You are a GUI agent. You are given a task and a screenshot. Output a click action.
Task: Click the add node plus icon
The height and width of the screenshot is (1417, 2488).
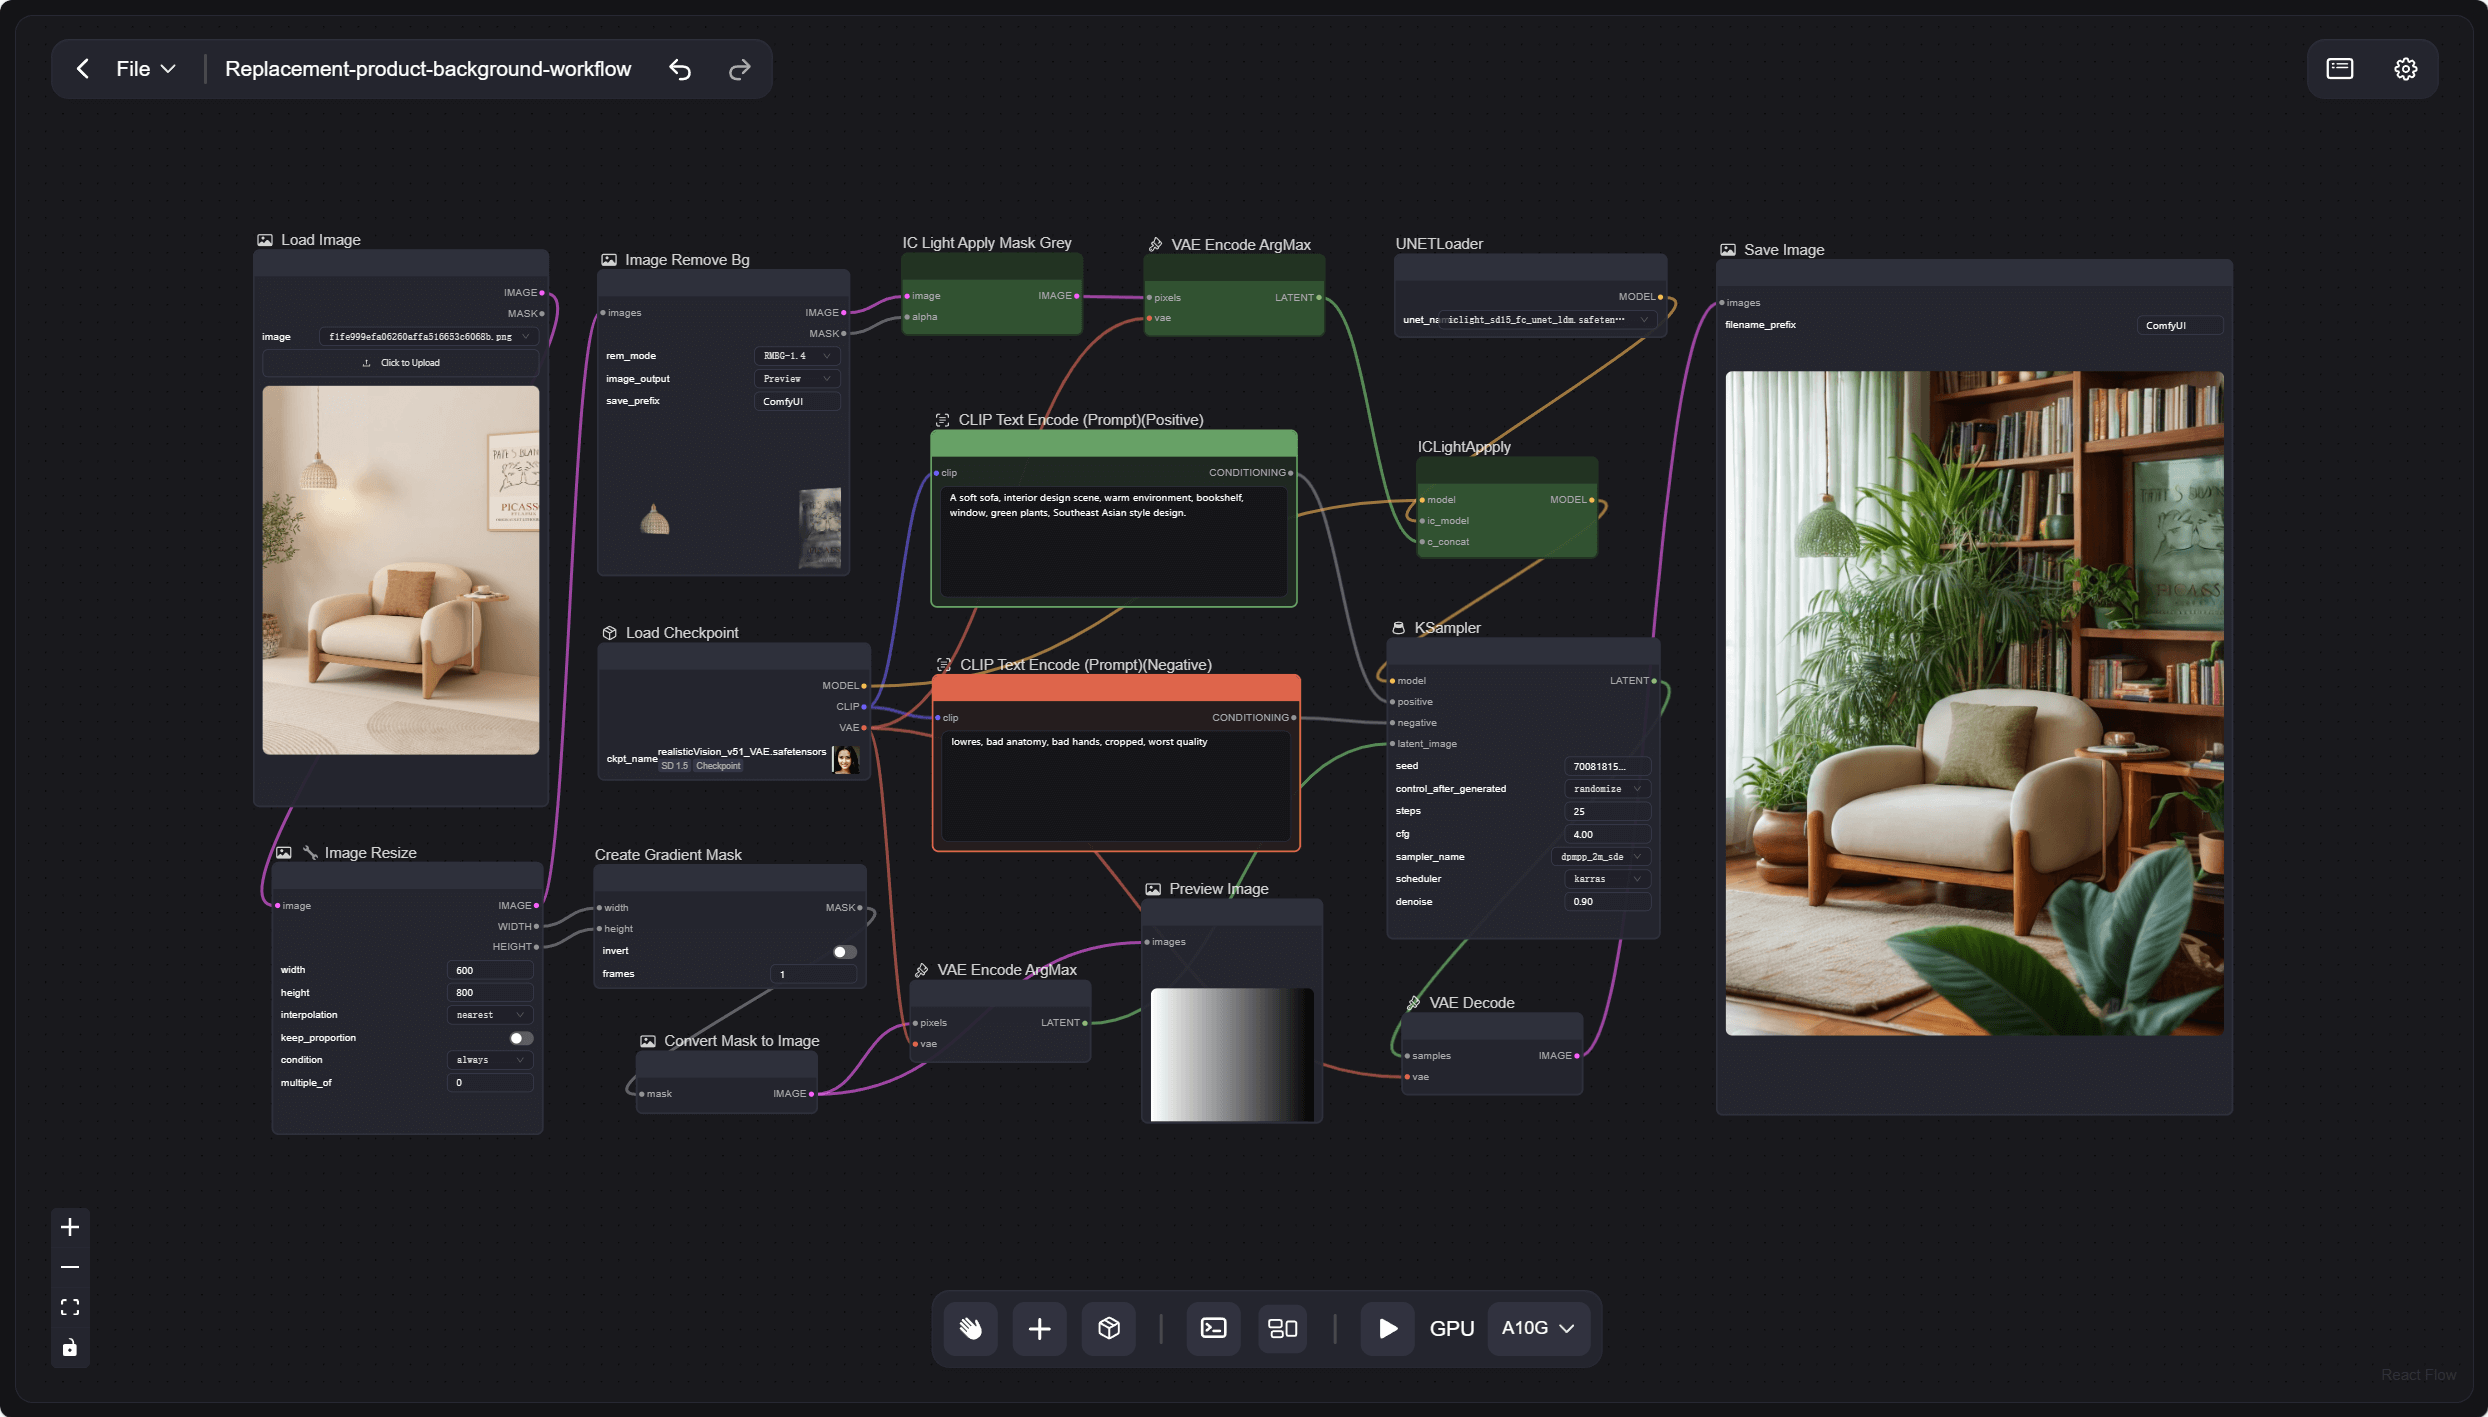point(1039,1328)
